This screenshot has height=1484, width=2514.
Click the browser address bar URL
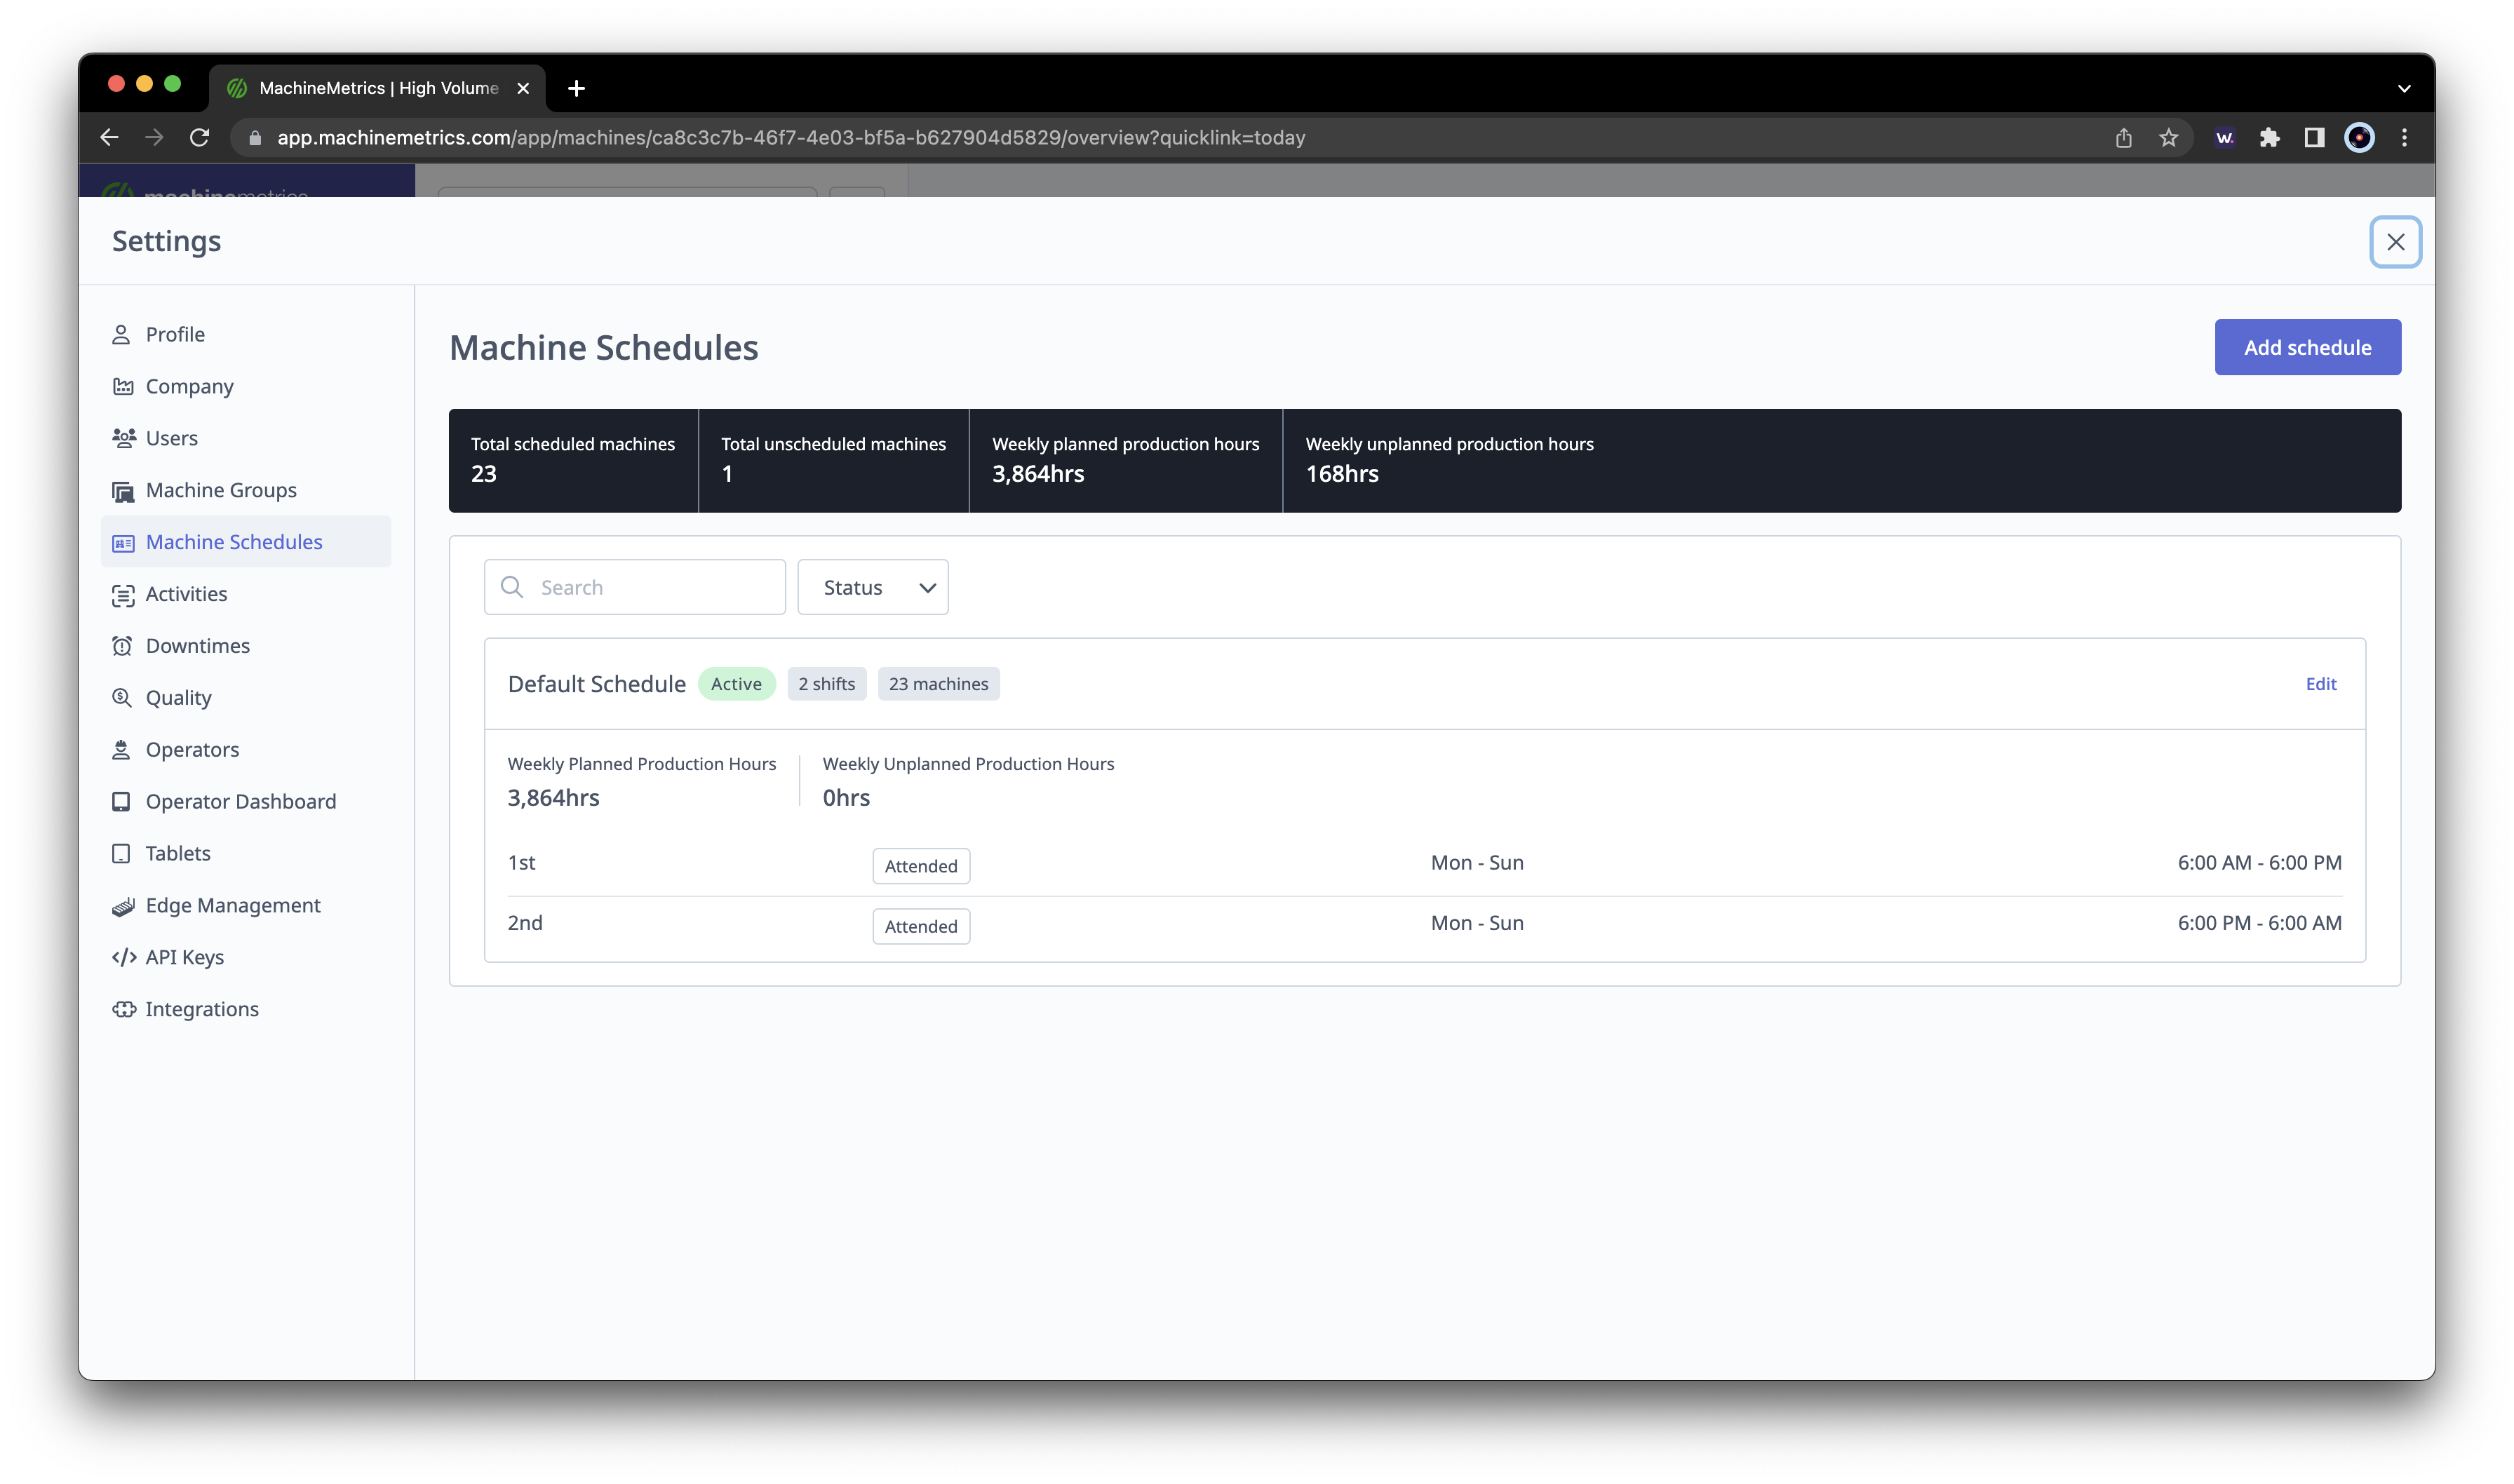pos(791,138)
